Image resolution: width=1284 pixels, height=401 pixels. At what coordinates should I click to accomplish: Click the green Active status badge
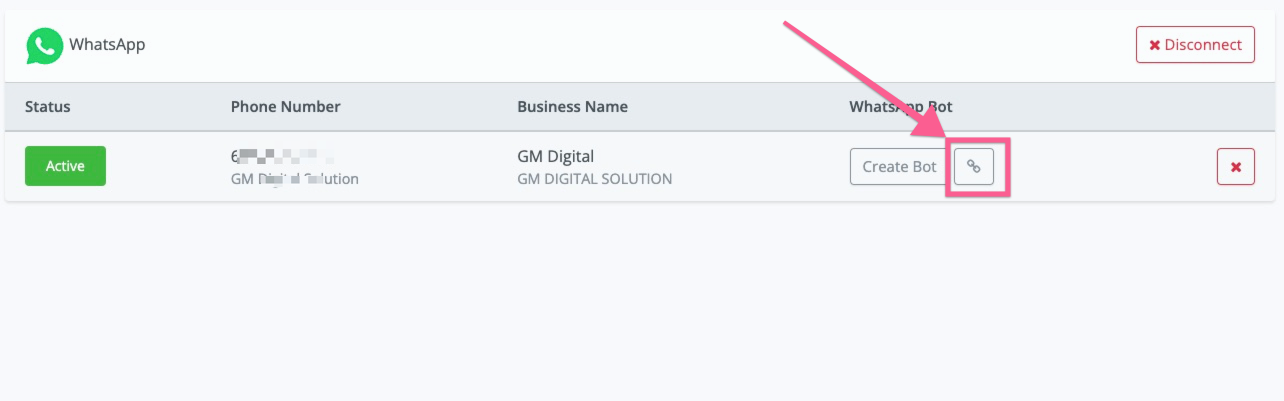click(65, 166)
